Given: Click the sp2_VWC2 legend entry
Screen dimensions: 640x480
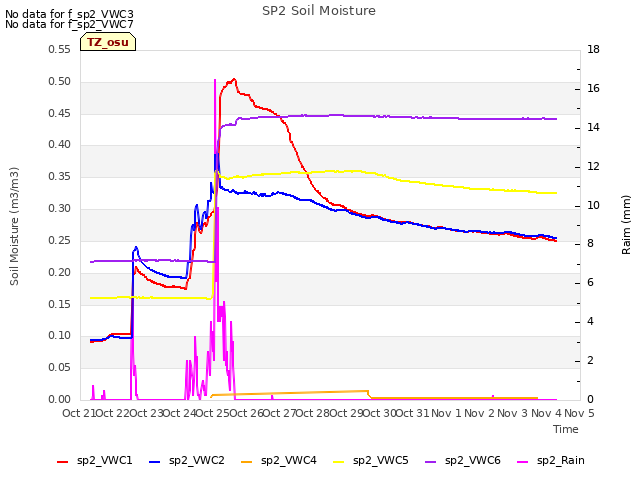Looking at the screenshot, I should pyautogui.click(x=187, y=461).
